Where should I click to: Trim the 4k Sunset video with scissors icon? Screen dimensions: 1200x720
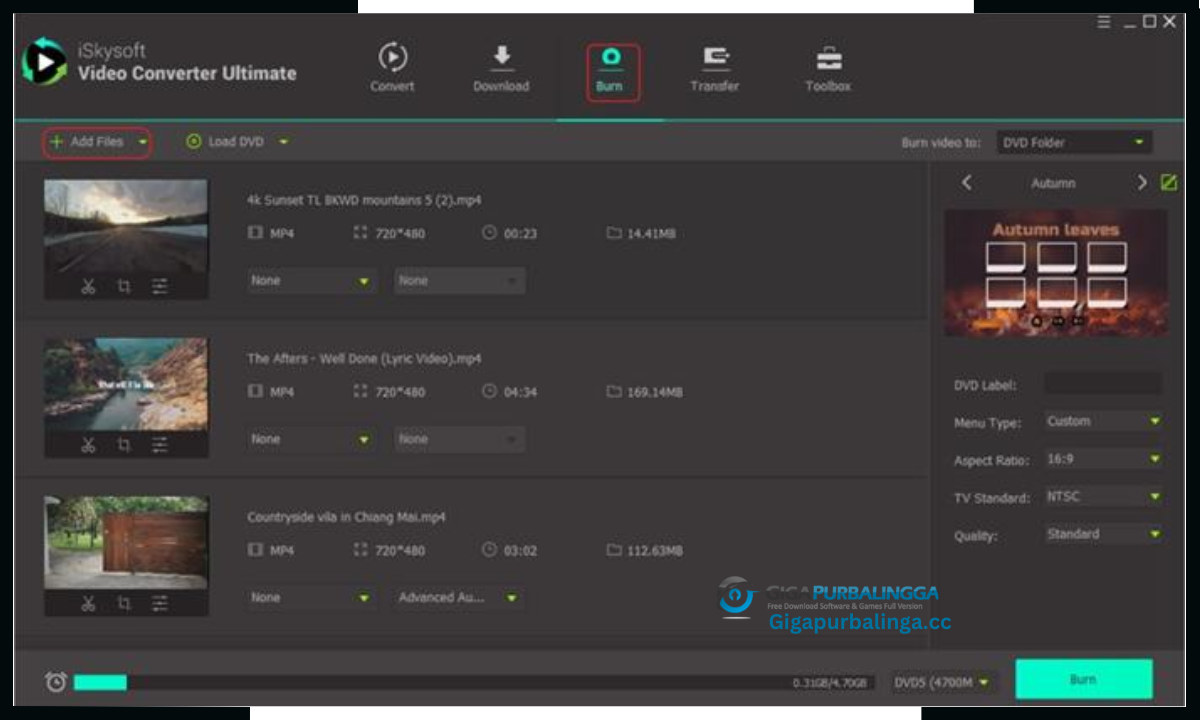click(88, 287)
